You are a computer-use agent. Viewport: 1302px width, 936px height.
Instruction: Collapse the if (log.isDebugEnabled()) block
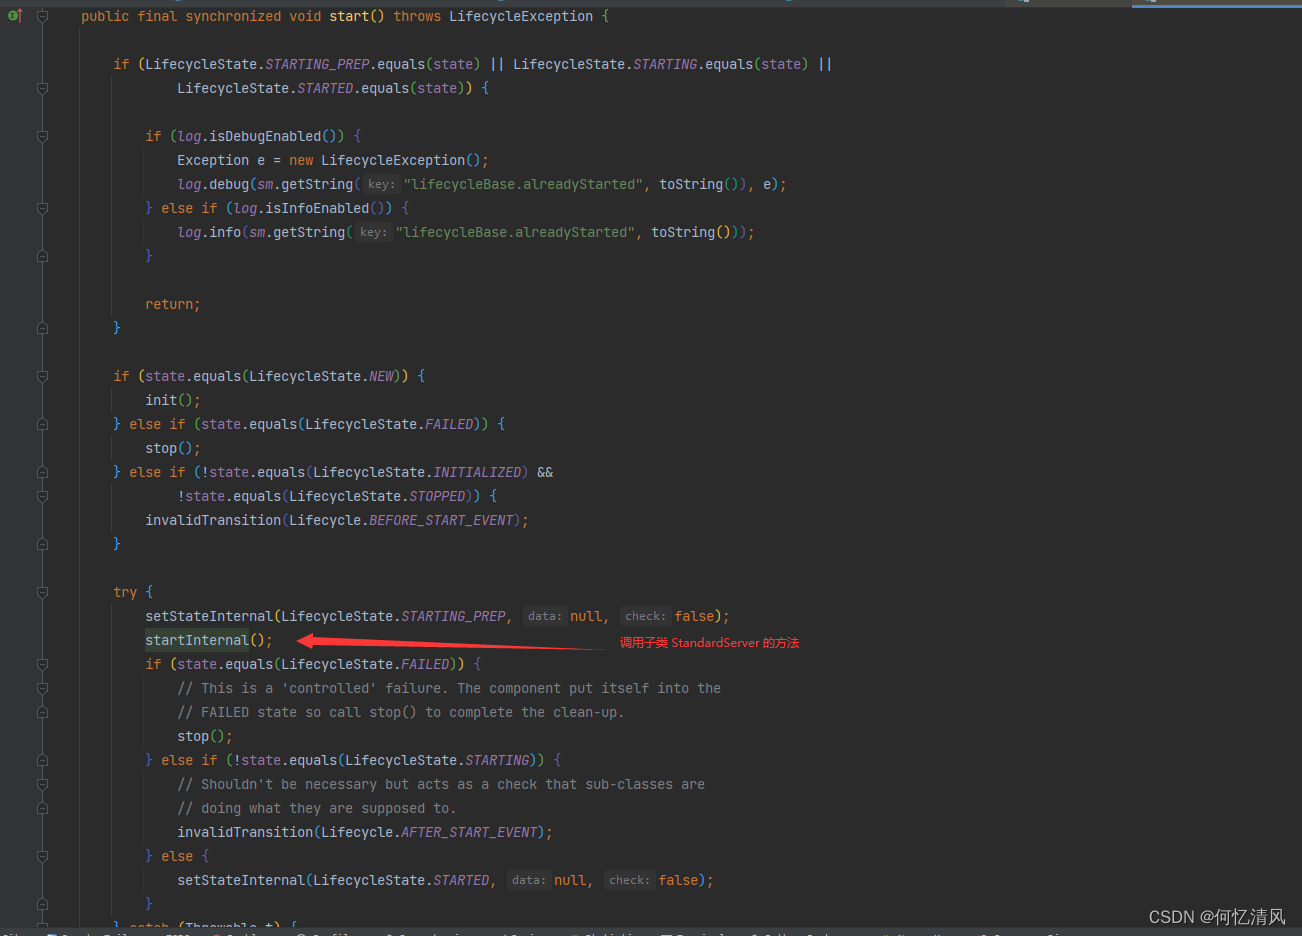pos(42,136)
